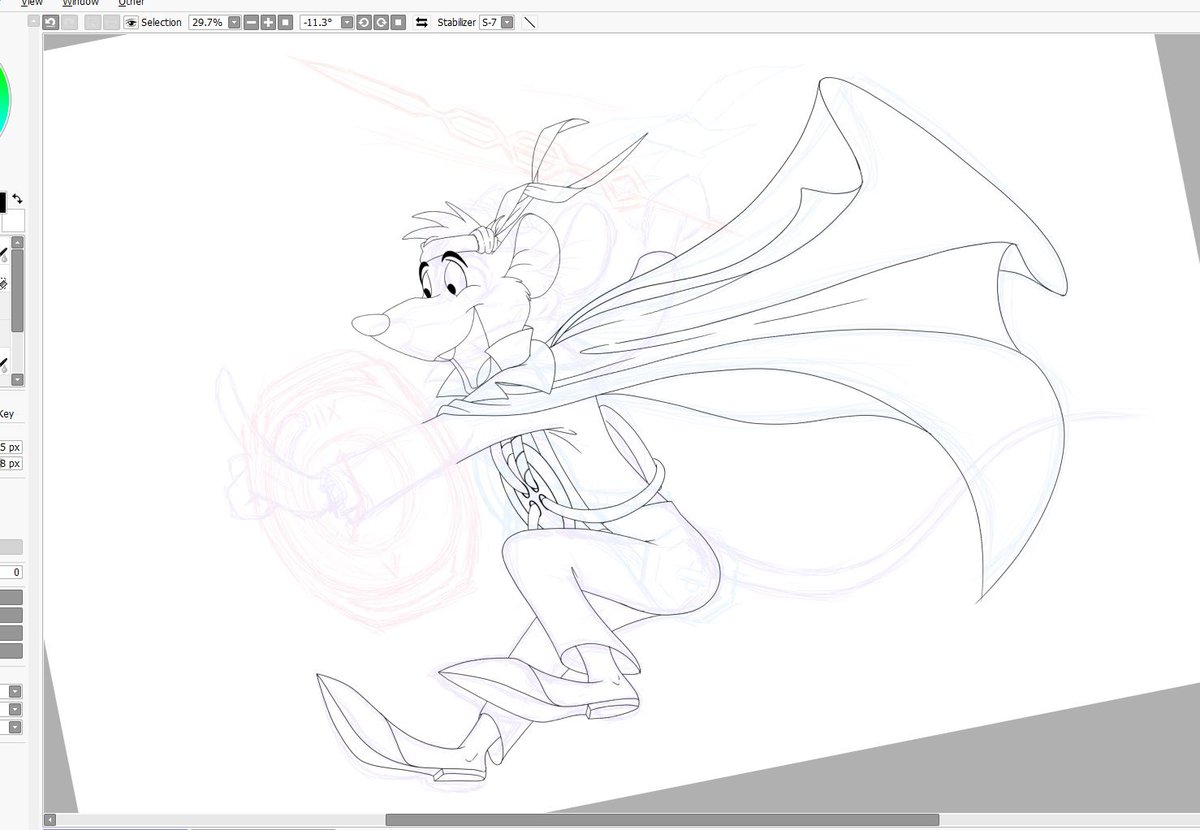Click the Redo arrow button beside Undo
The width and height of the screenshot is (1200, 830).
pos(70,22)
